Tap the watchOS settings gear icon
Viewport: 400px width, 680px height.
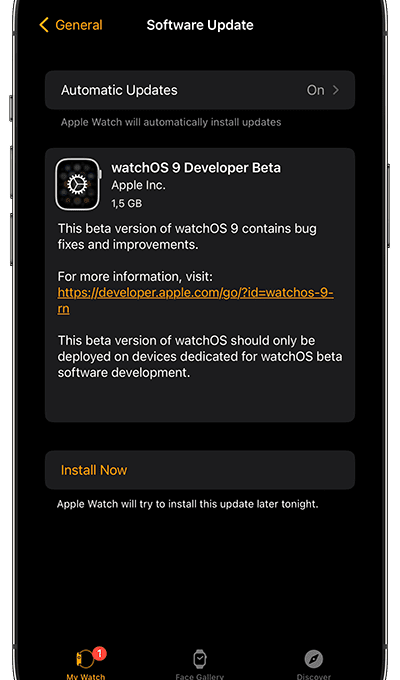pos(78,184)
